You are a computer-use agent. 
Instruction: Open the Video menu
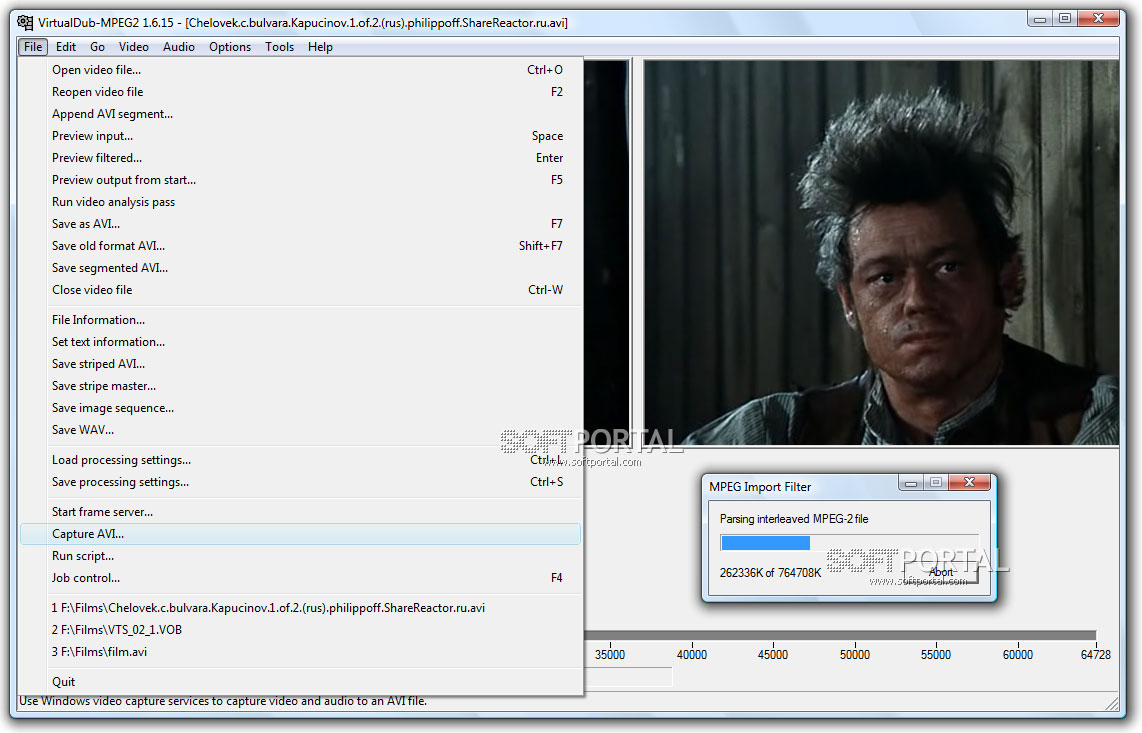click(x=134, y=47)
